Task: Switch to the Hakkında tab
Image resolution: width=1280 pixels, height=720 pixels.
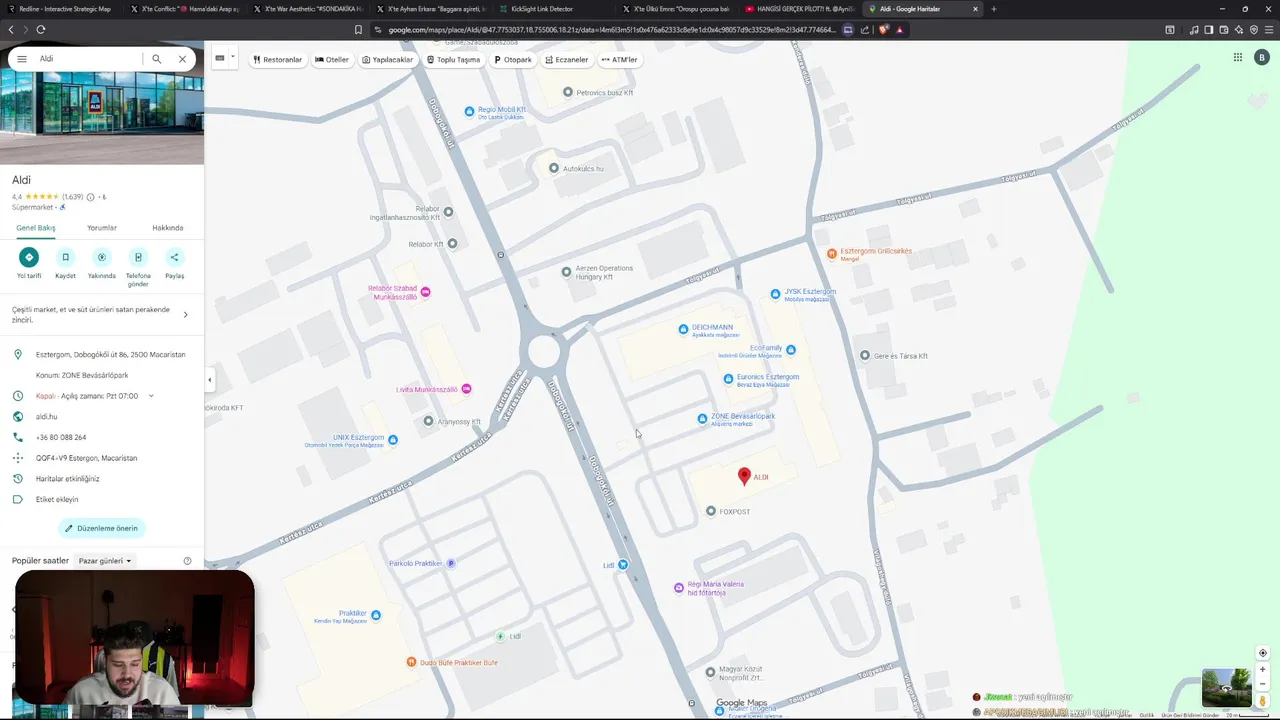Action: [167, 228]
